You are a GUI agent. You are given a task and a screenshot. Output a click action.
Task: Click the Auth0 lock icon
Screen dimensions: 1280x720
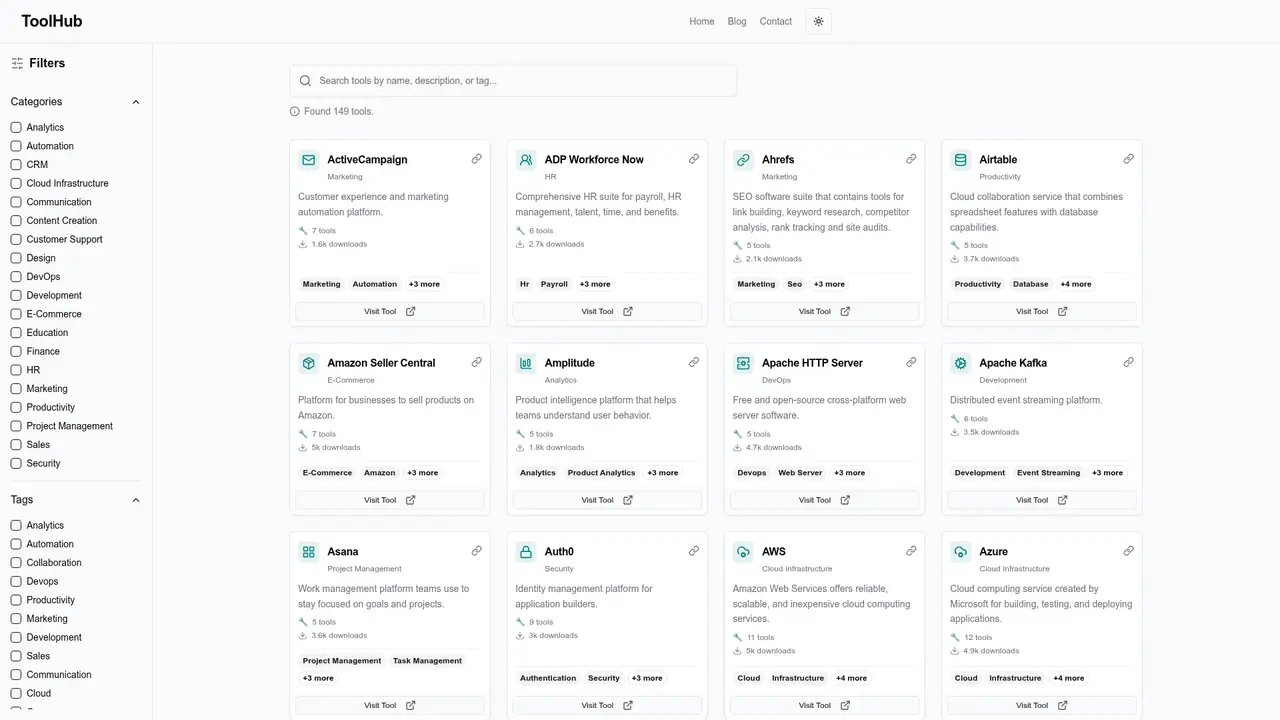[x=526, y=552]
